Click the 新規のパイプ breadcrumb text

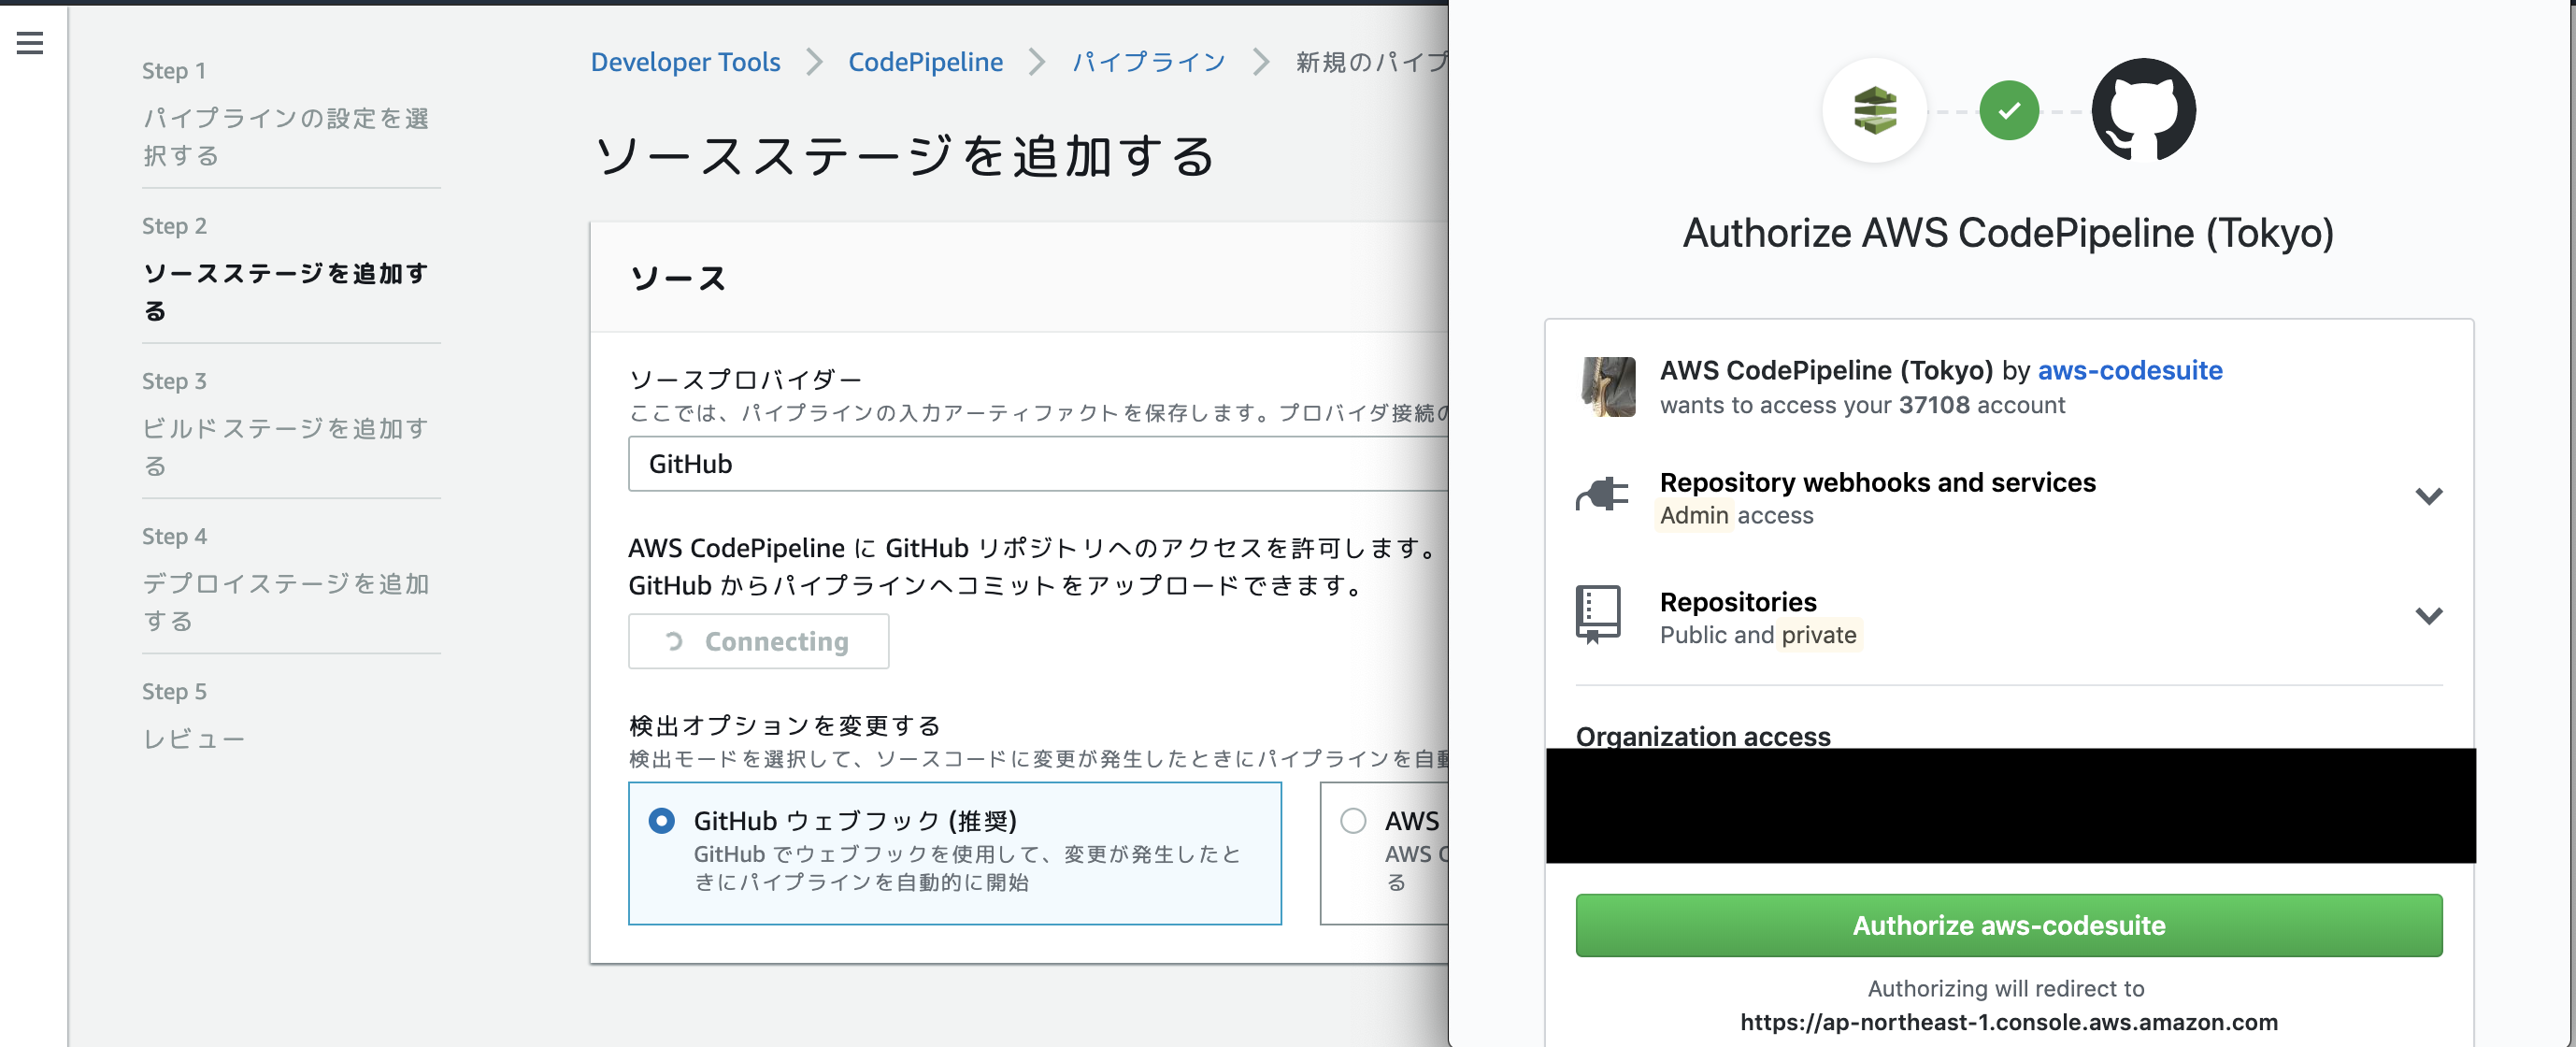(x=1371, y=62)
